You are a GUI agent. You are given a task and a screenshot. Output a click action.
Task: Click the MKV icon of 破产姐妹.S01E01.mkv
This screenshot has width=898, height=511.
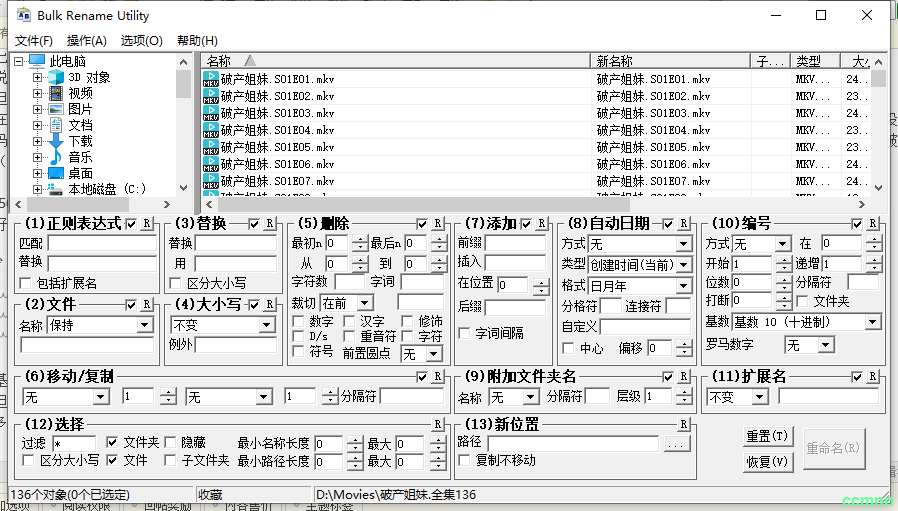211,79
